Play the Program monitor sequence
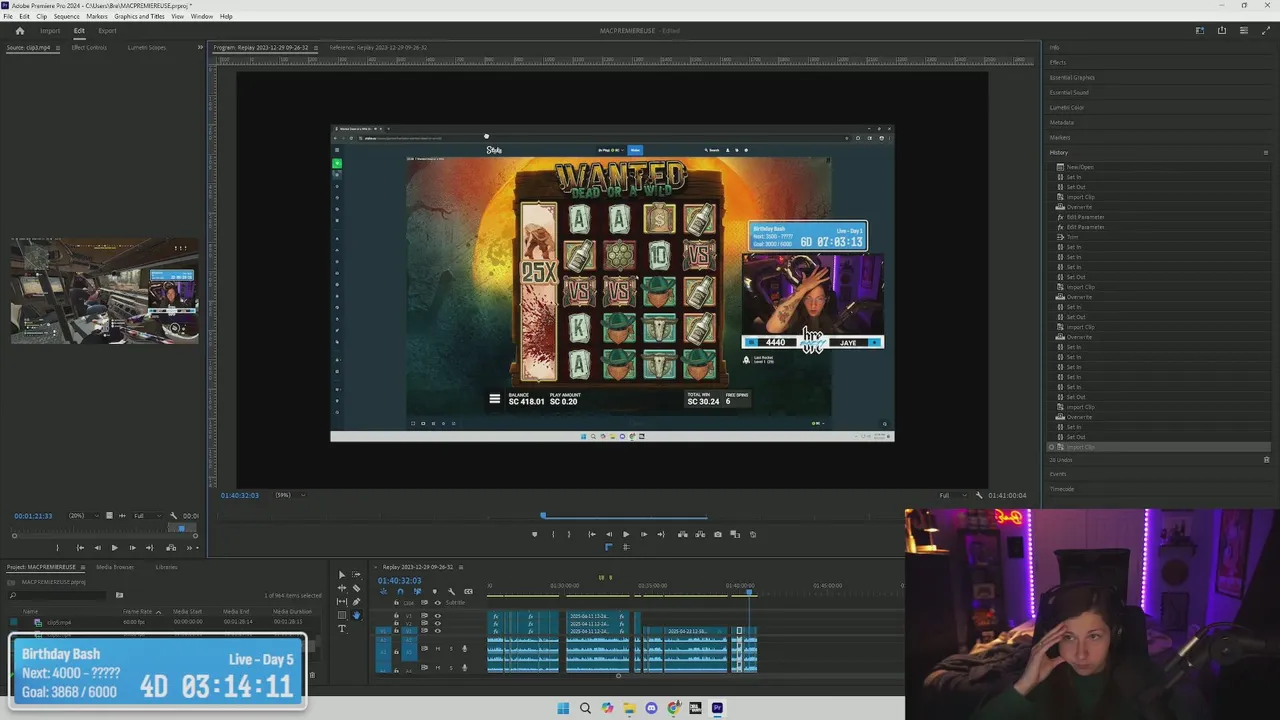 (626, 534)
